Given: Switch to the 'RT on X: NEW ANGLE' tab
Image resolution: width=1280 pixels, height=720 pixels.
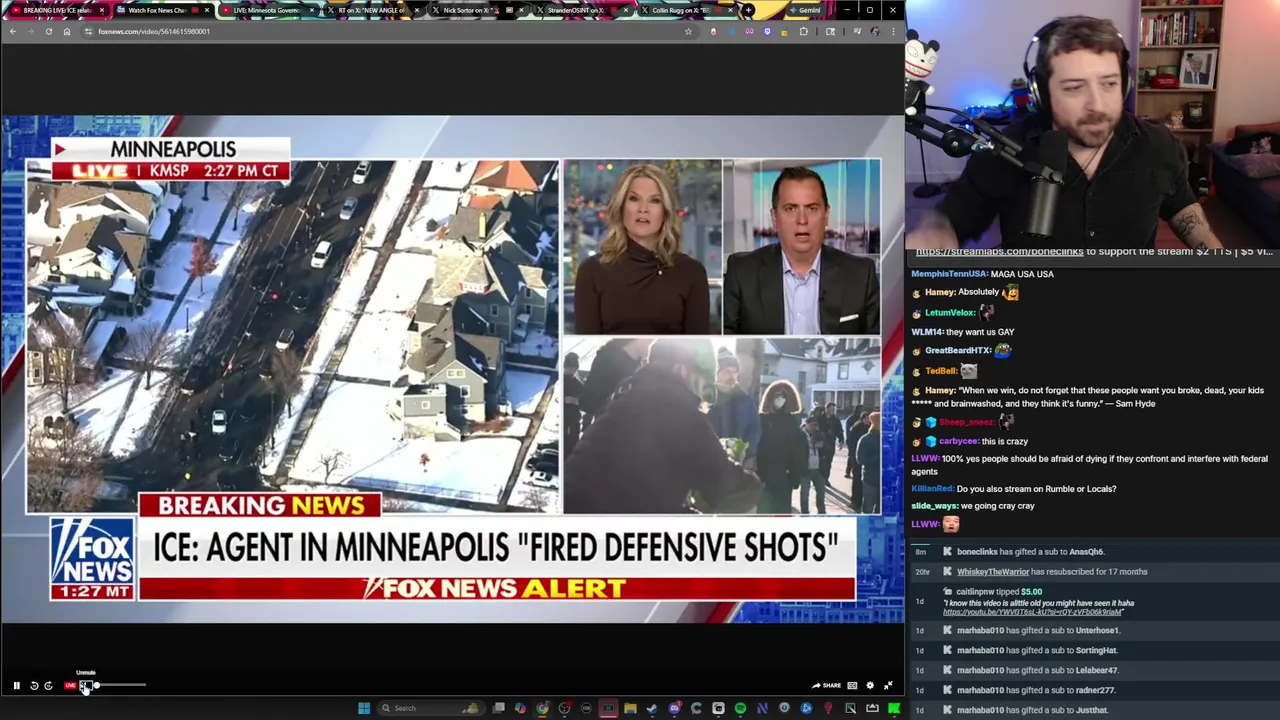Looking at the screenshot, I should pos(376,10).
